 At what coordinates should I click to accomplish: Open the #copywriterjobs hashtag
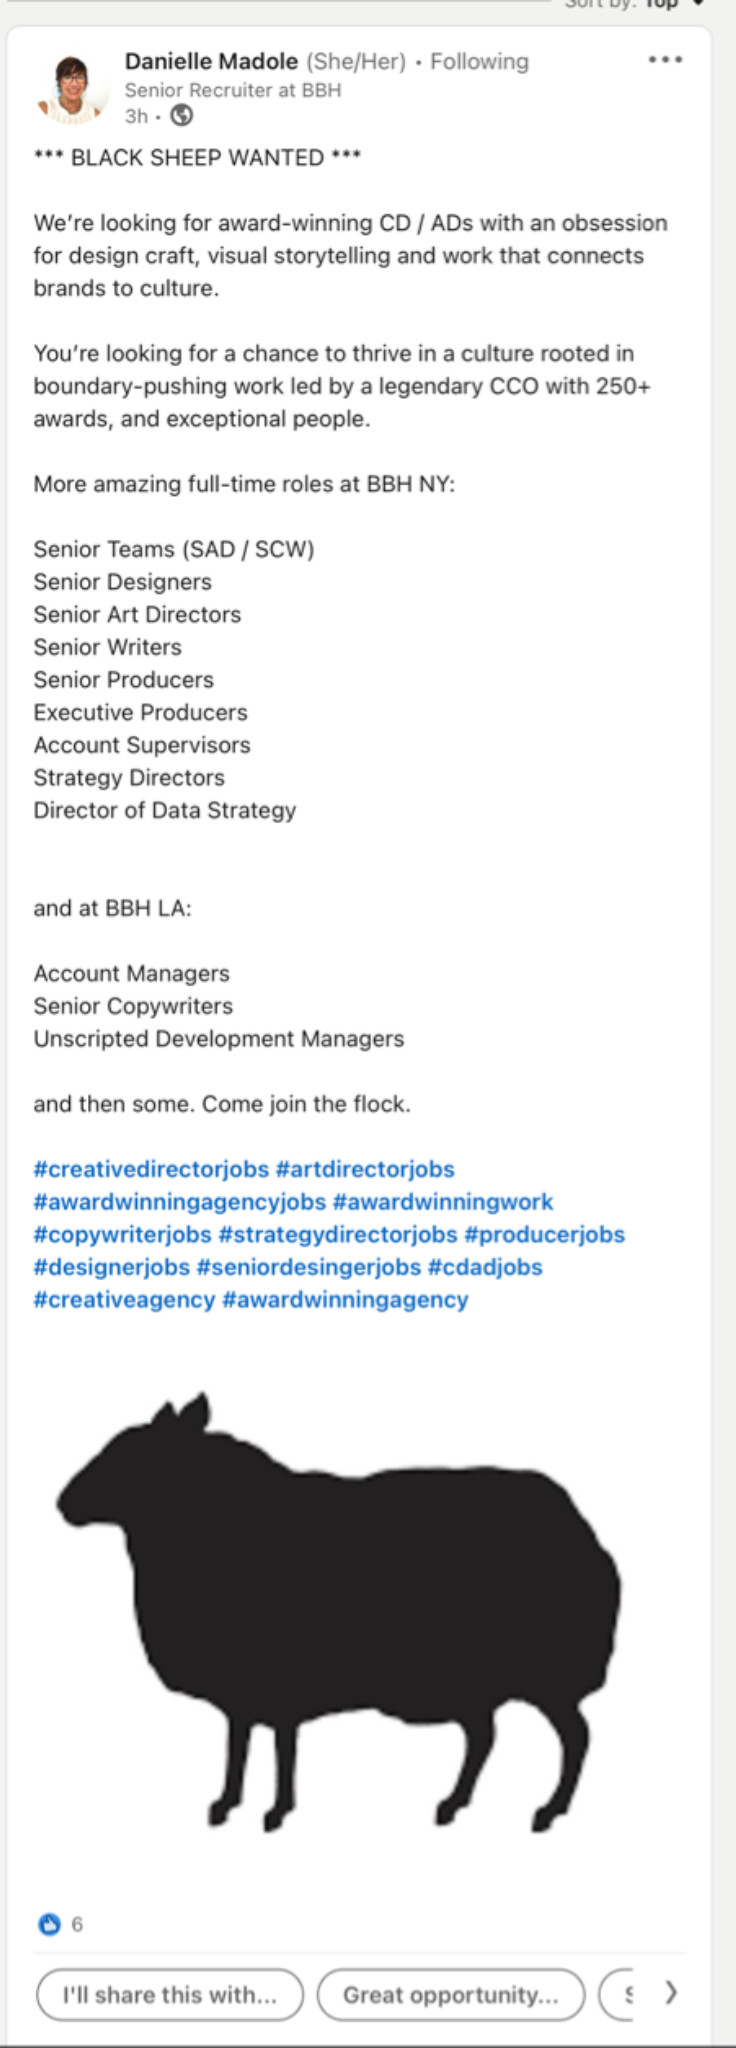click(x=122, y=1234)
